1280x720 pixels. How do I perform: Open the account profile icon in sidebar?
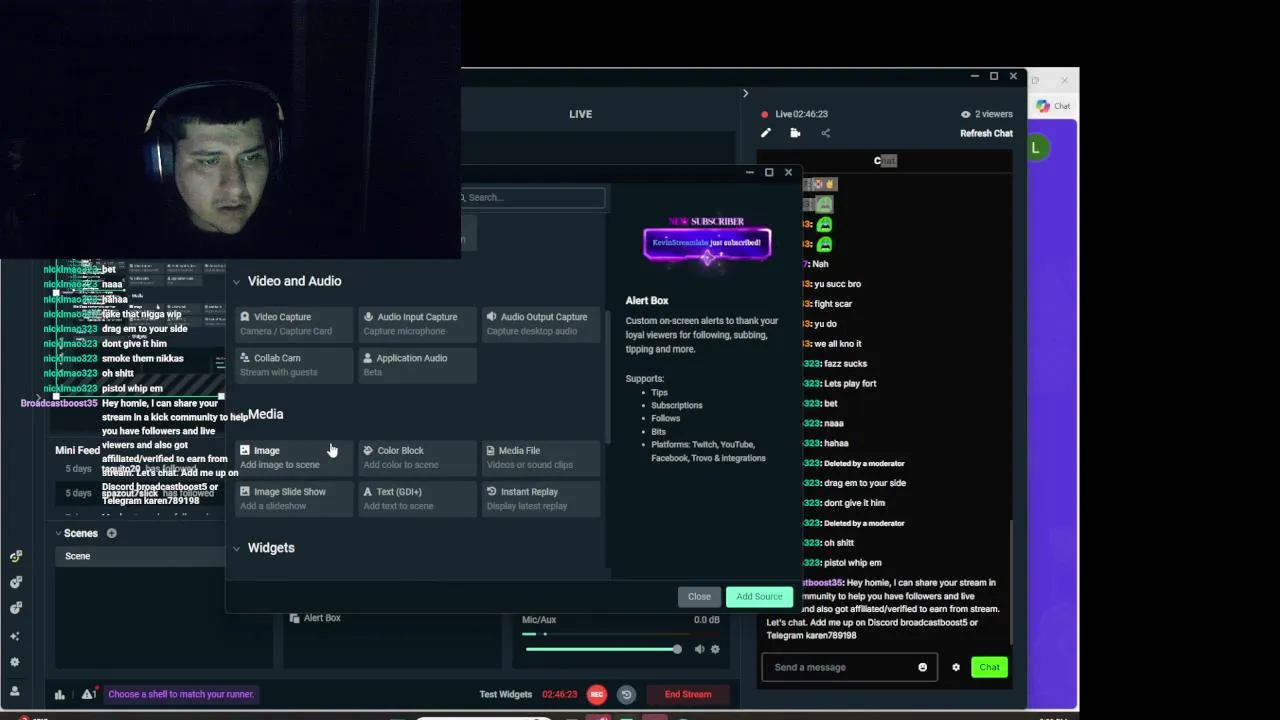(14, 691)
